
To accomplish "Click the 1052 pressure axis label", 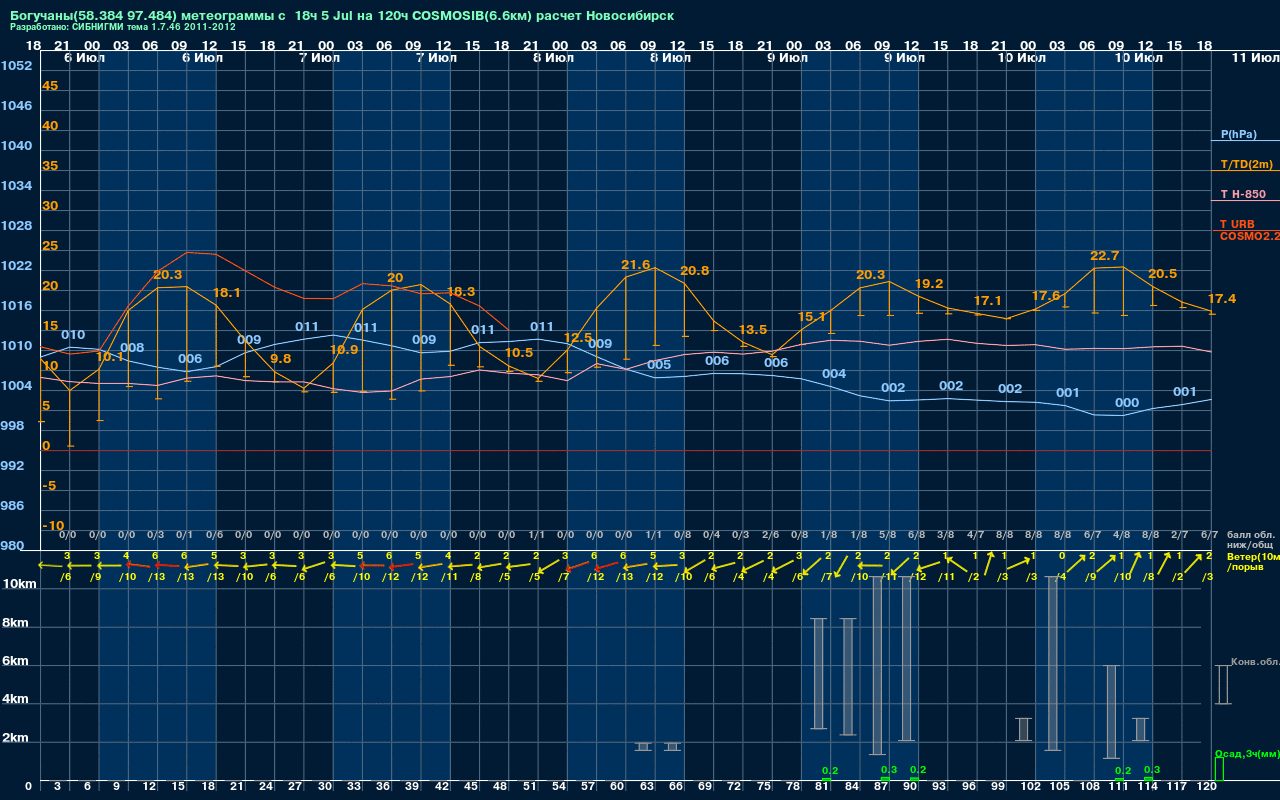I will tap(16, 66).
